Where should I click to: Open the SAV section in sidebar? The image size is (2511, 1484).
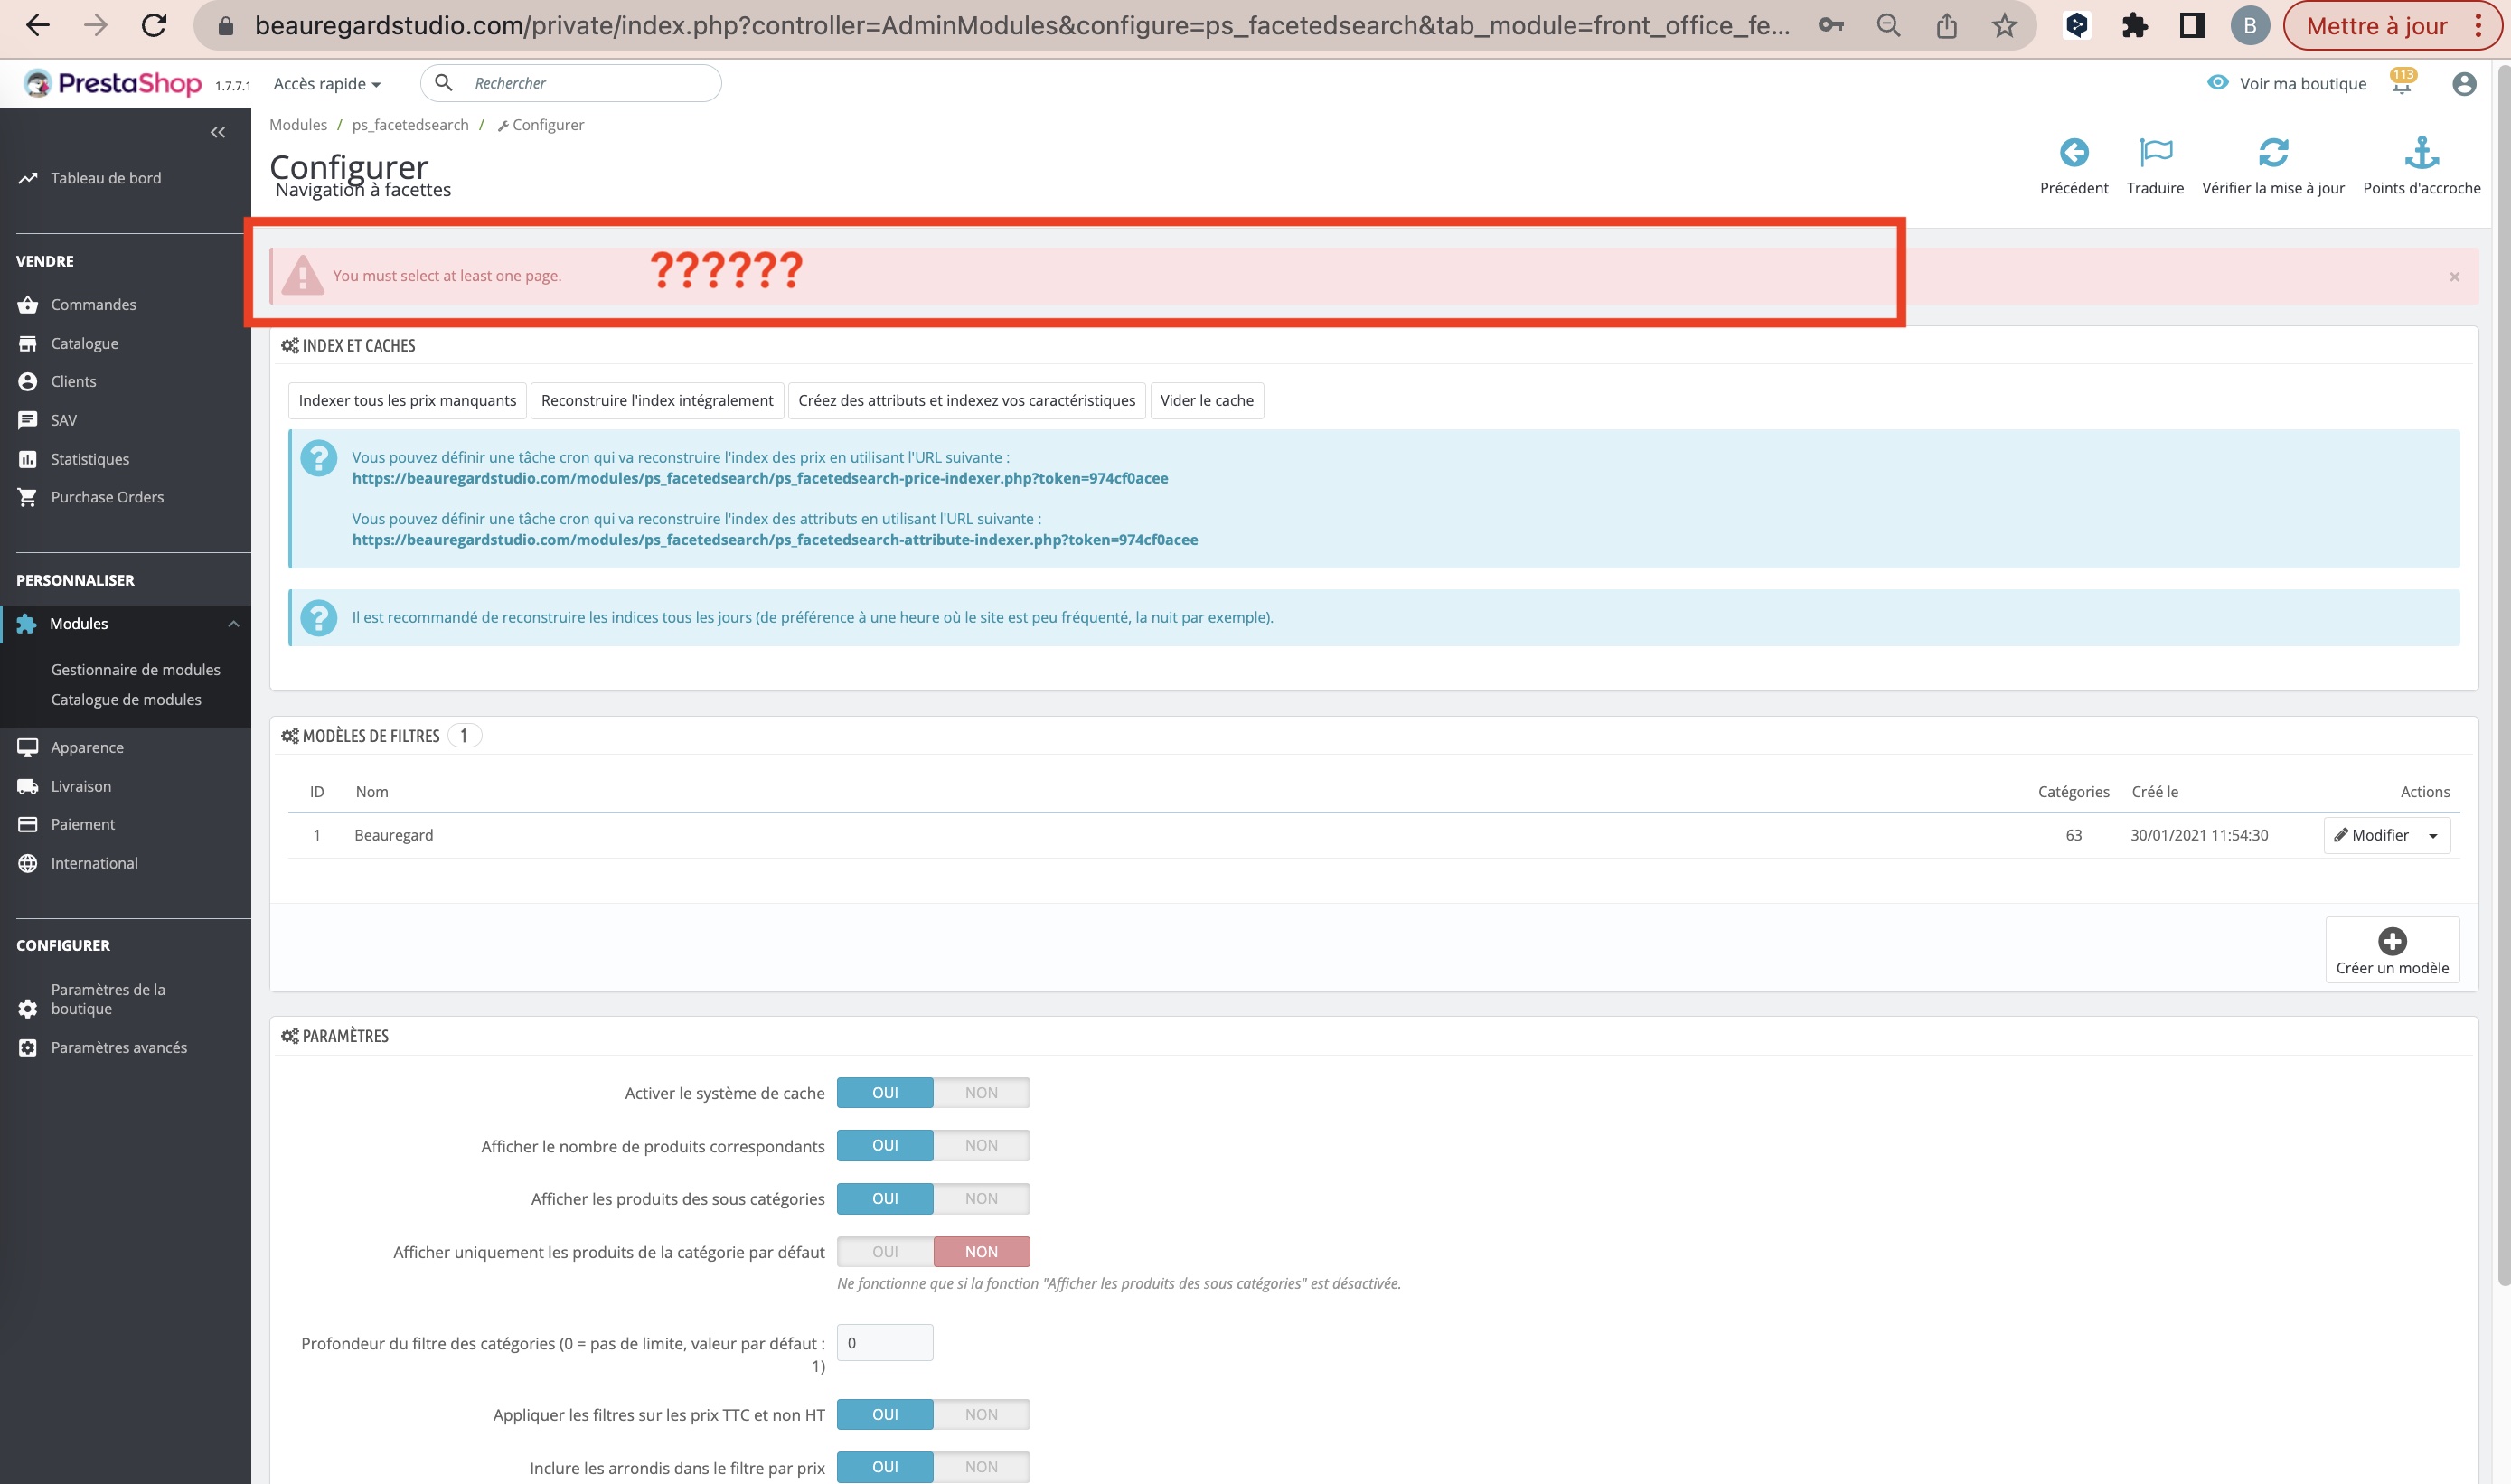tap(63, 419)
